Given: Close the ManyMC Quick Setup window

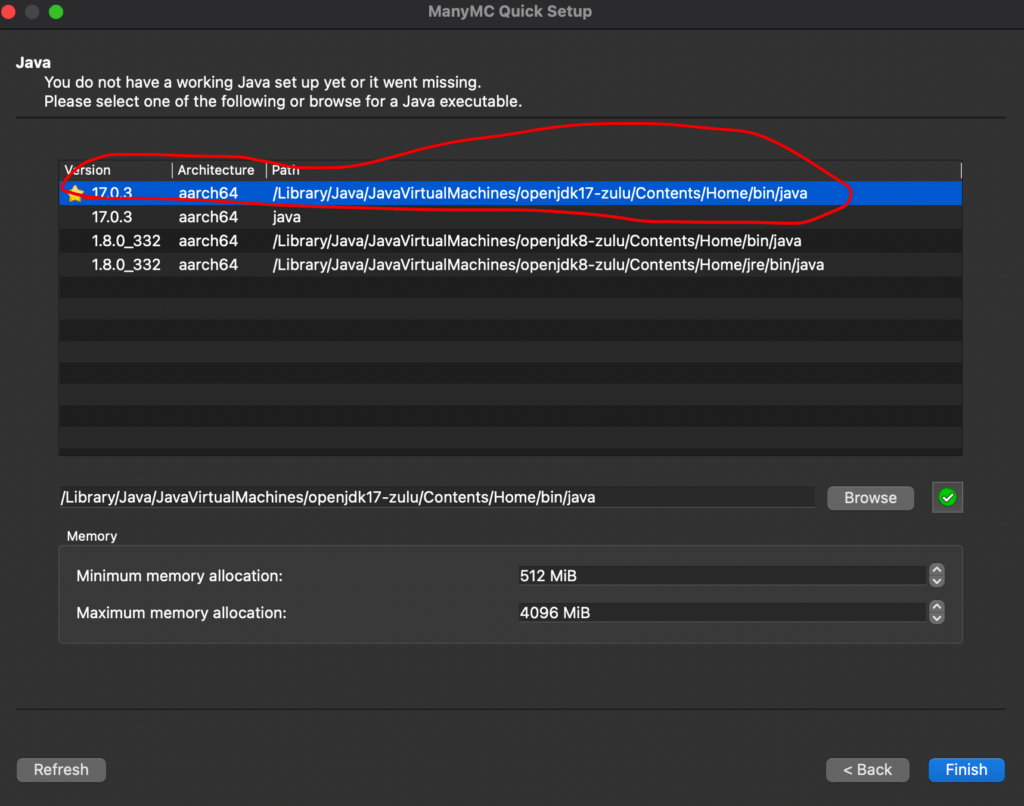Looking at the screenshot, I should [x=8, y=12].
